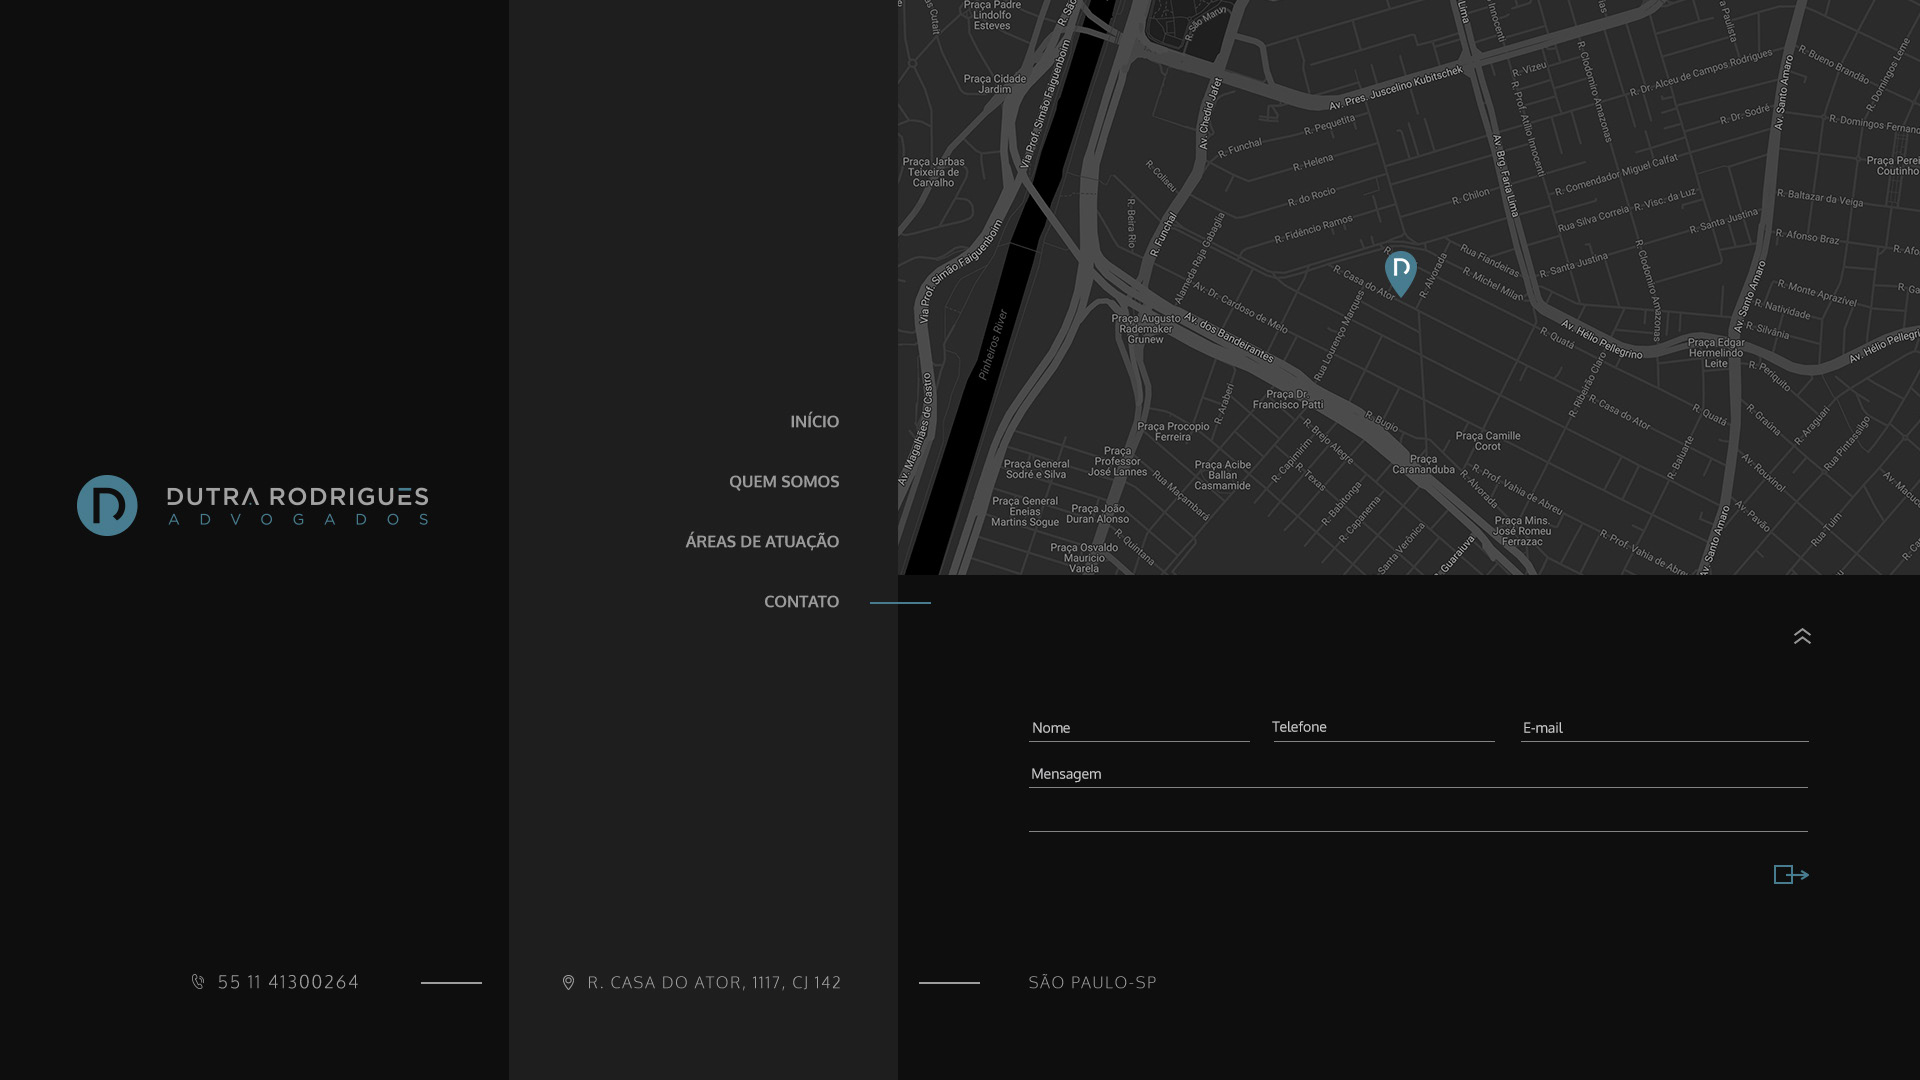Click into the E-mail field
Viewport: 1920px width, 1080px height.
1664,728
